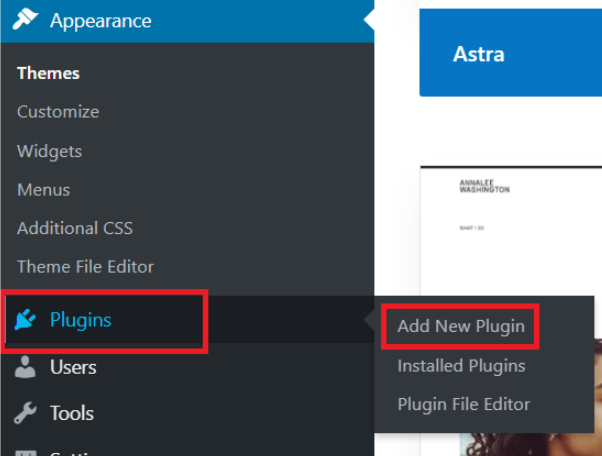Screen dimensions: 602x456
Task: Click the blue Astra theme banner
Action: click(510, 53)
